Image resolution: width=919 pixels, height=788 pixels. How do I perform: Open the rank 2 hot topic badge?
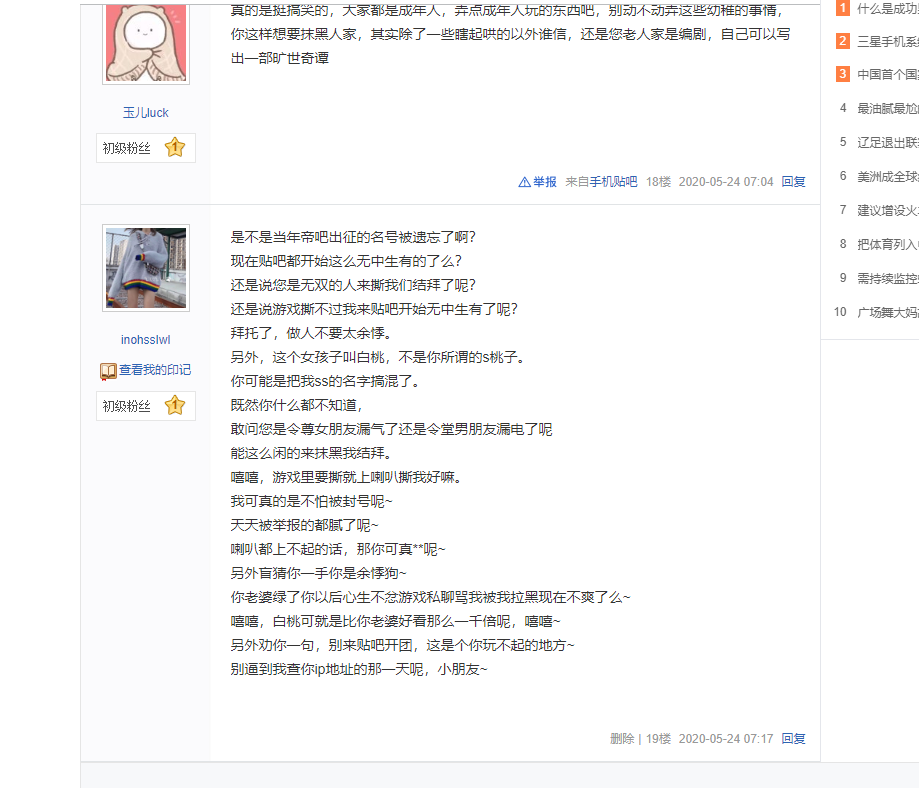point(843,41)
